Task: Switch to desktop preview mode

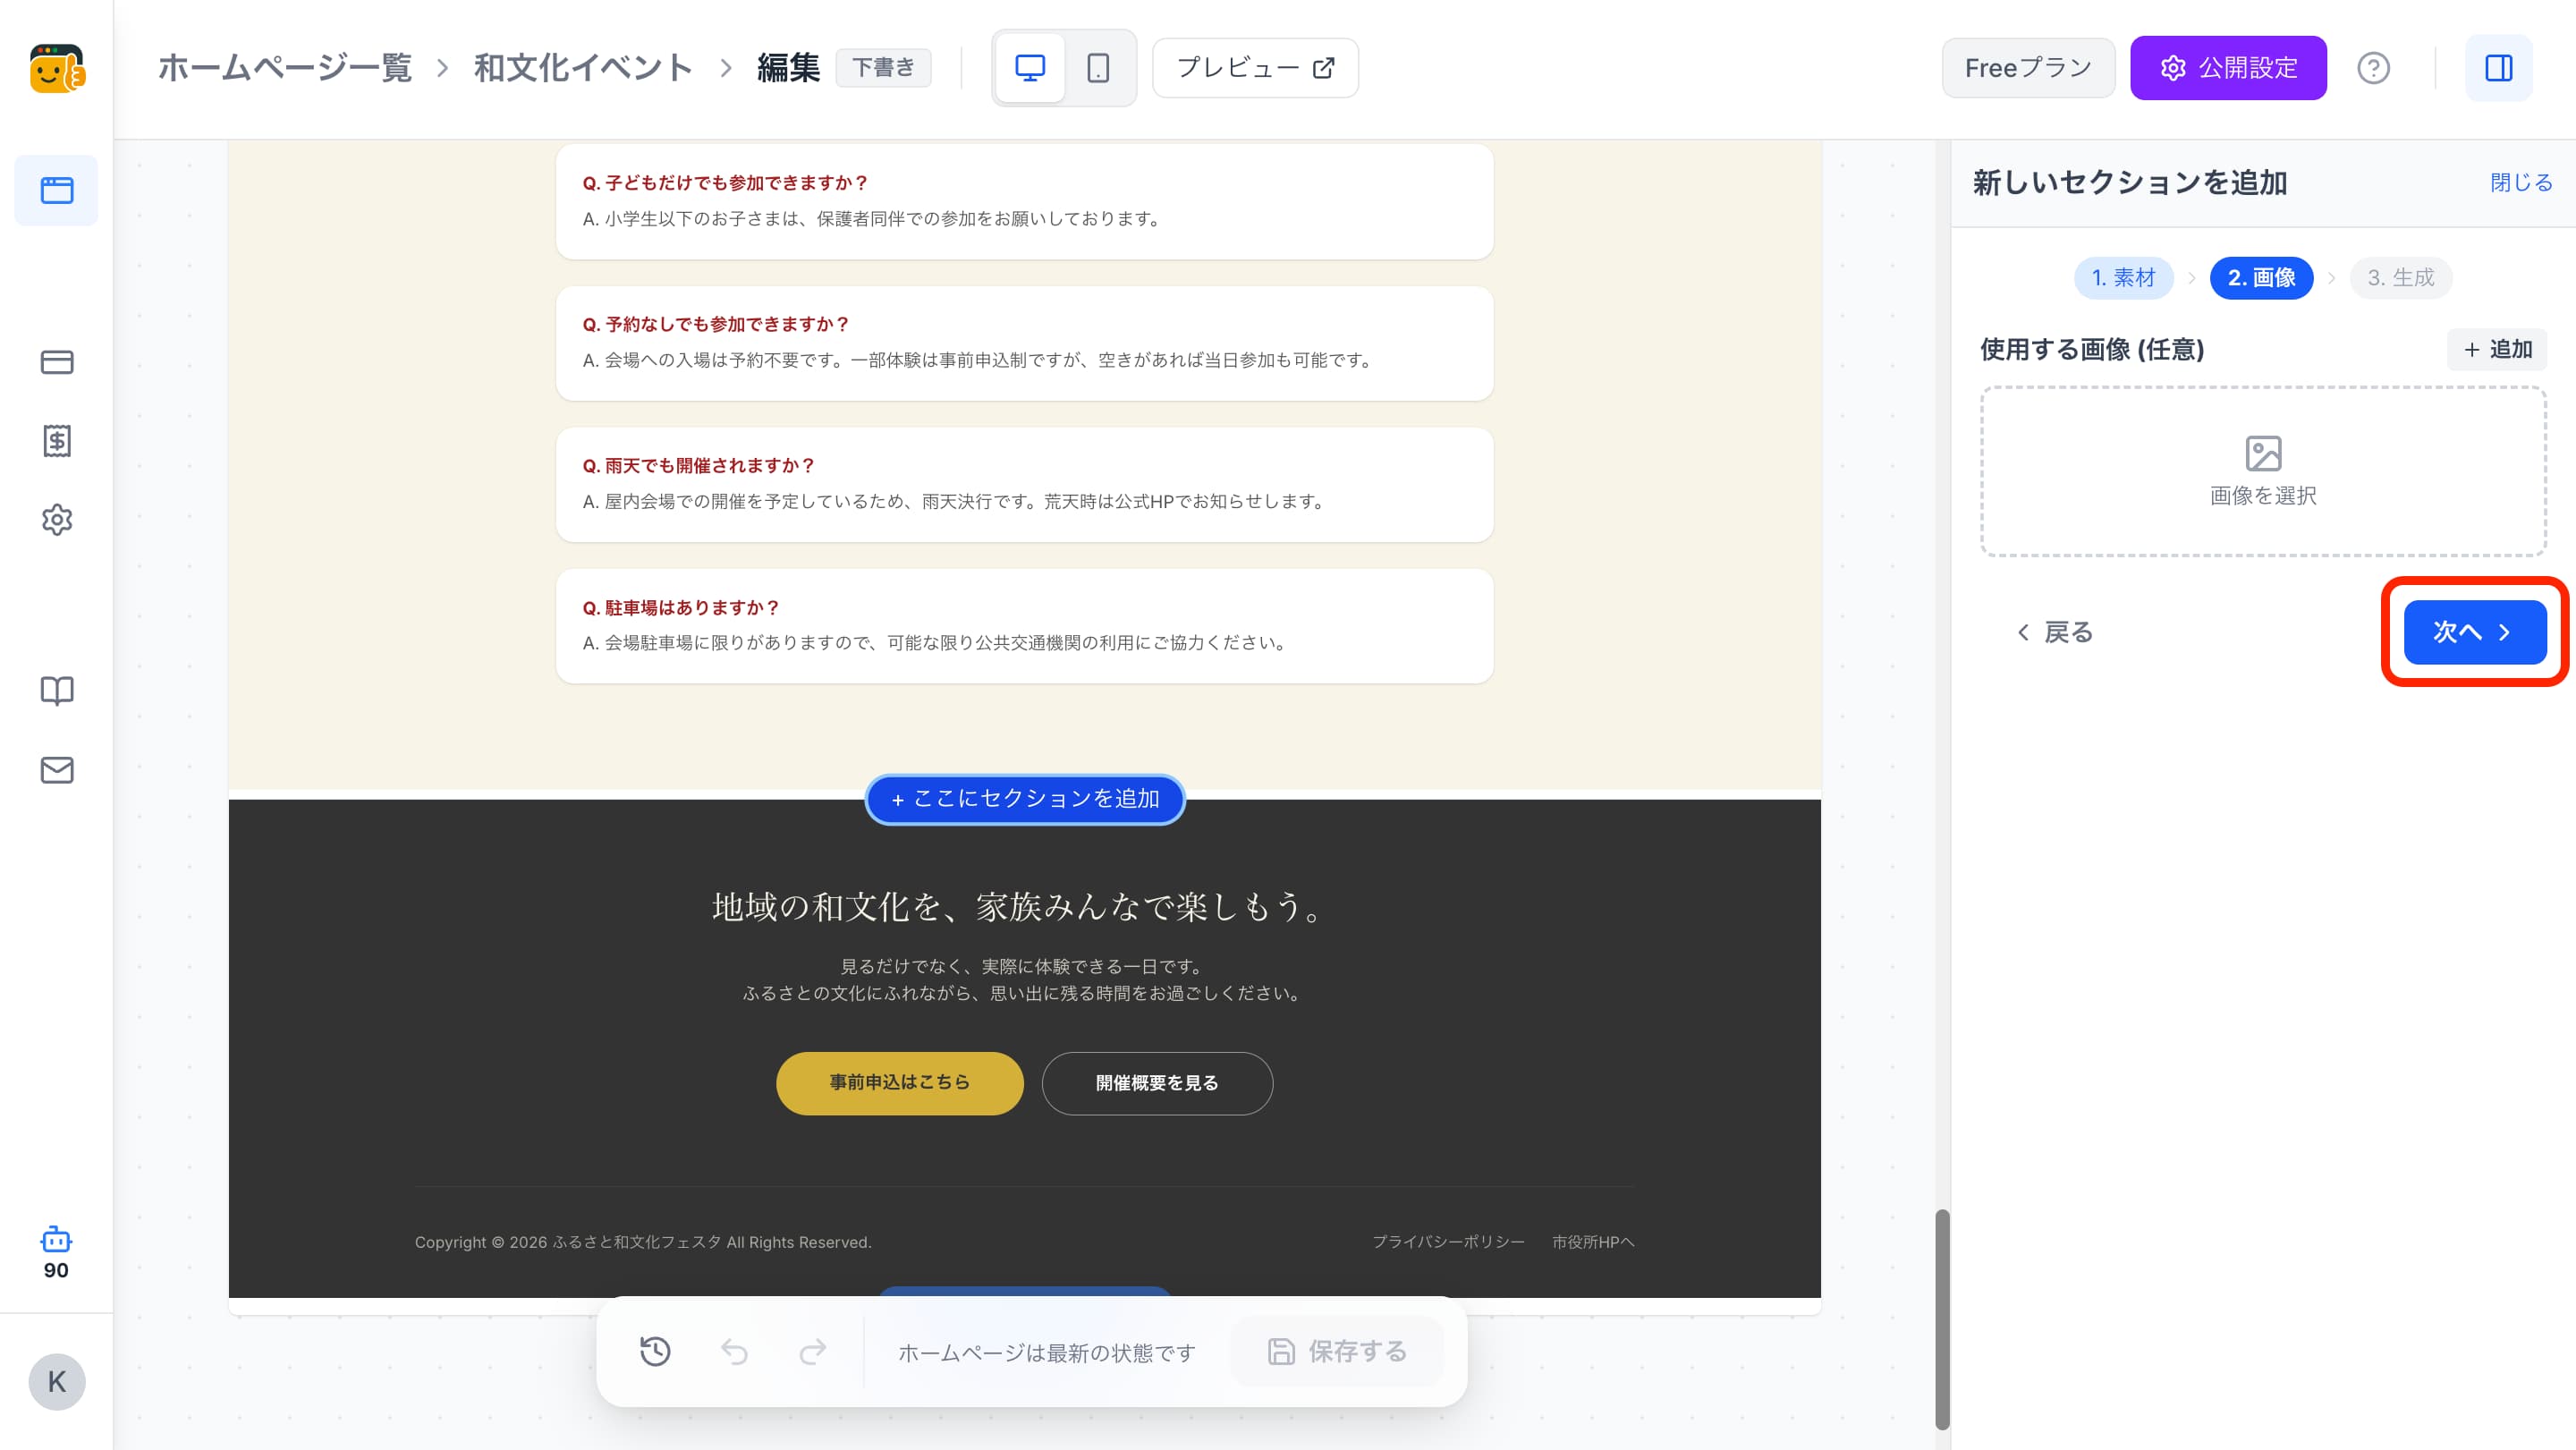Action: 1029,68
